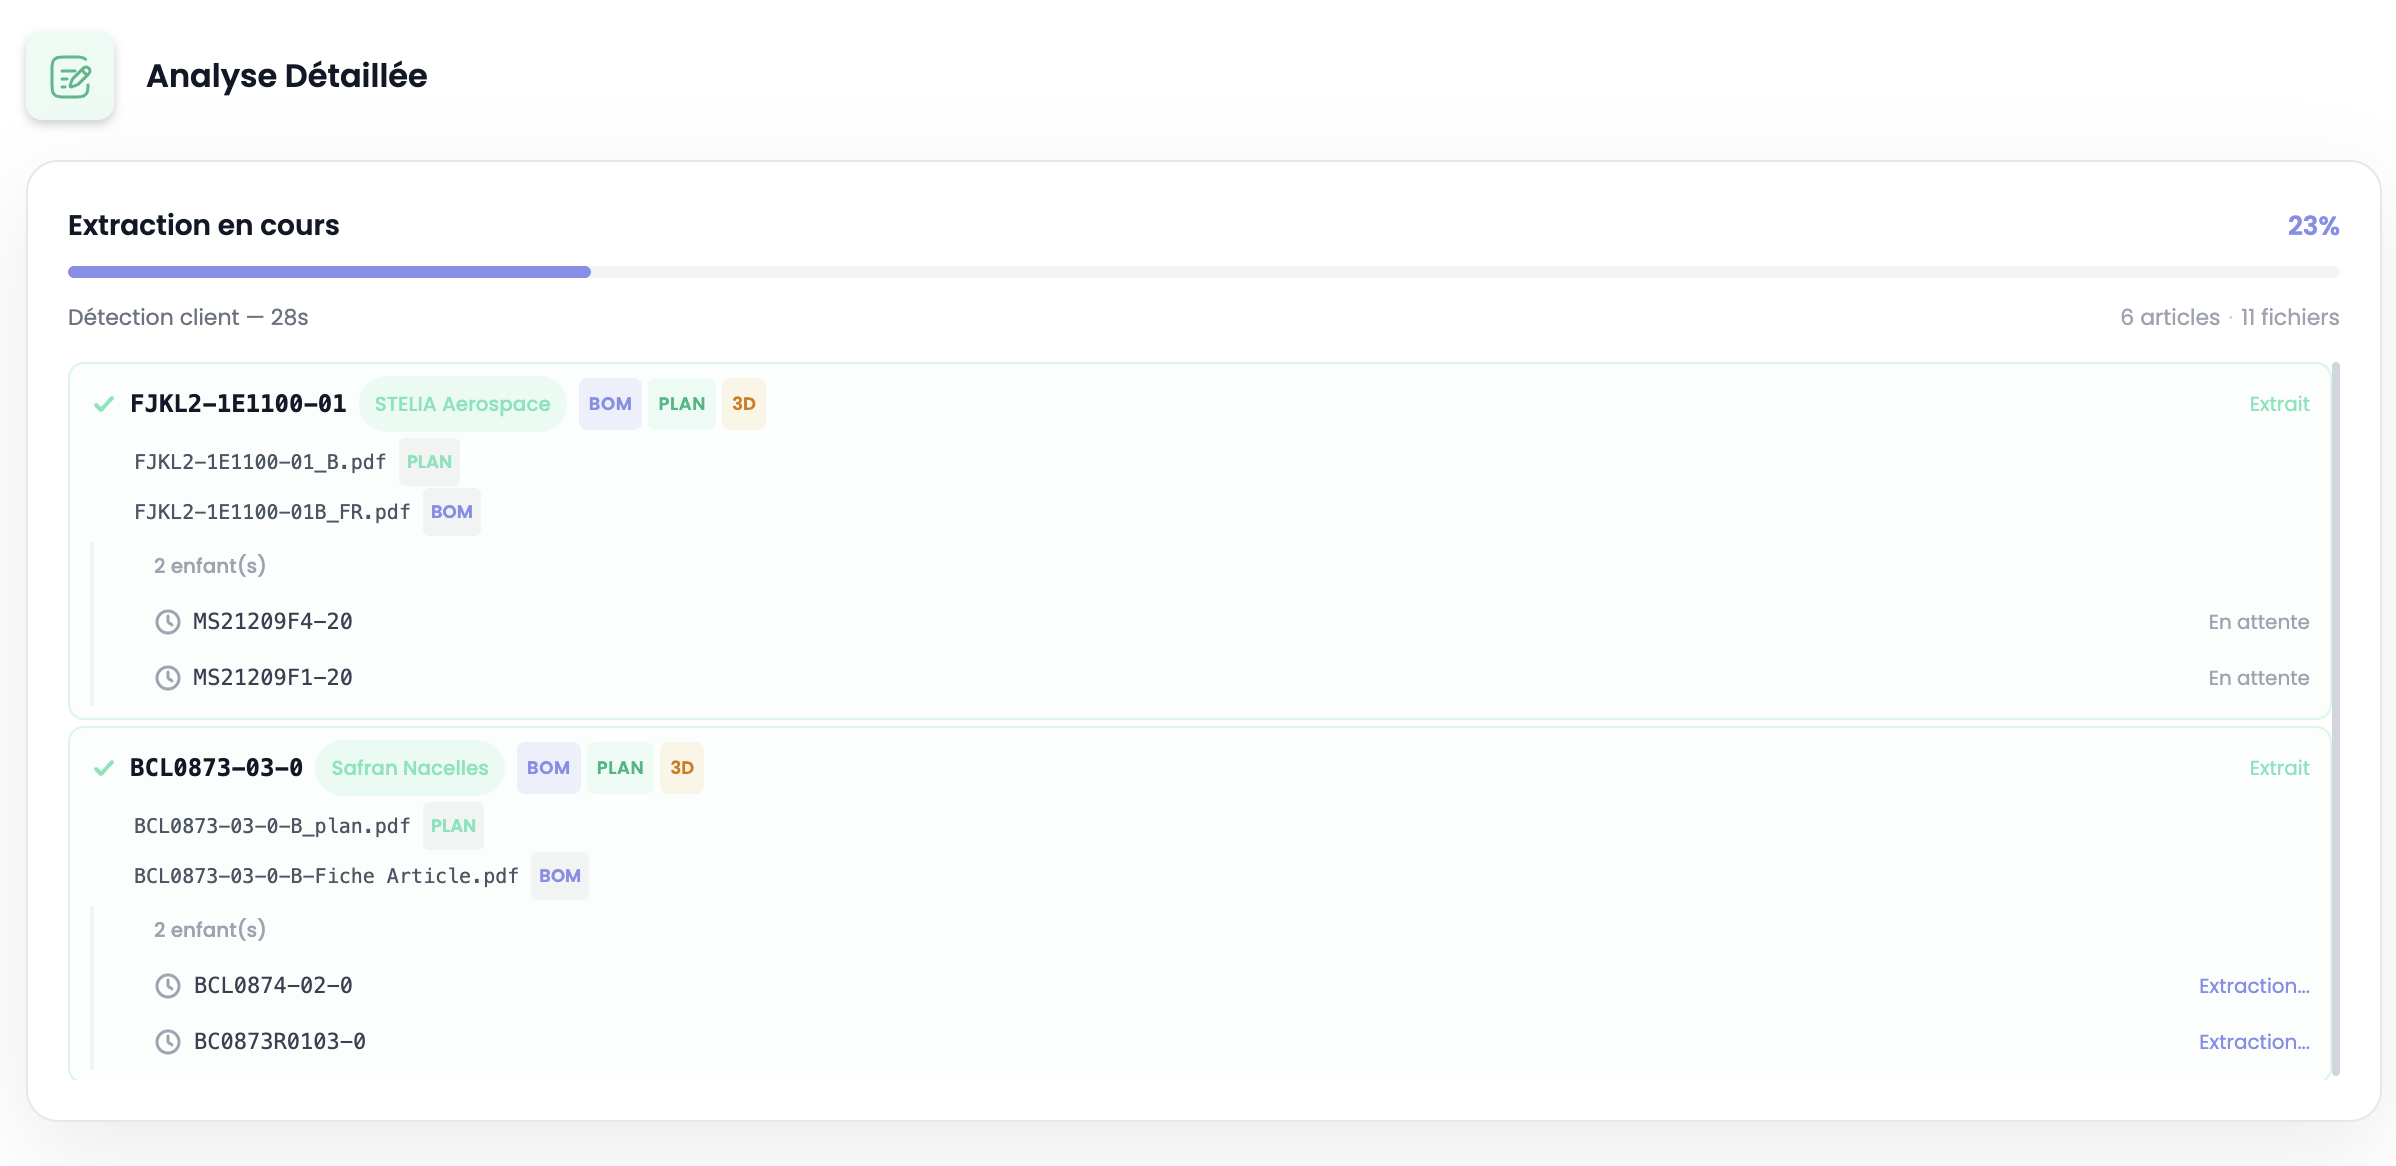Click clock icon next to MS21209F4-20
2396x1166 pixels.
(x=167, y=622)
